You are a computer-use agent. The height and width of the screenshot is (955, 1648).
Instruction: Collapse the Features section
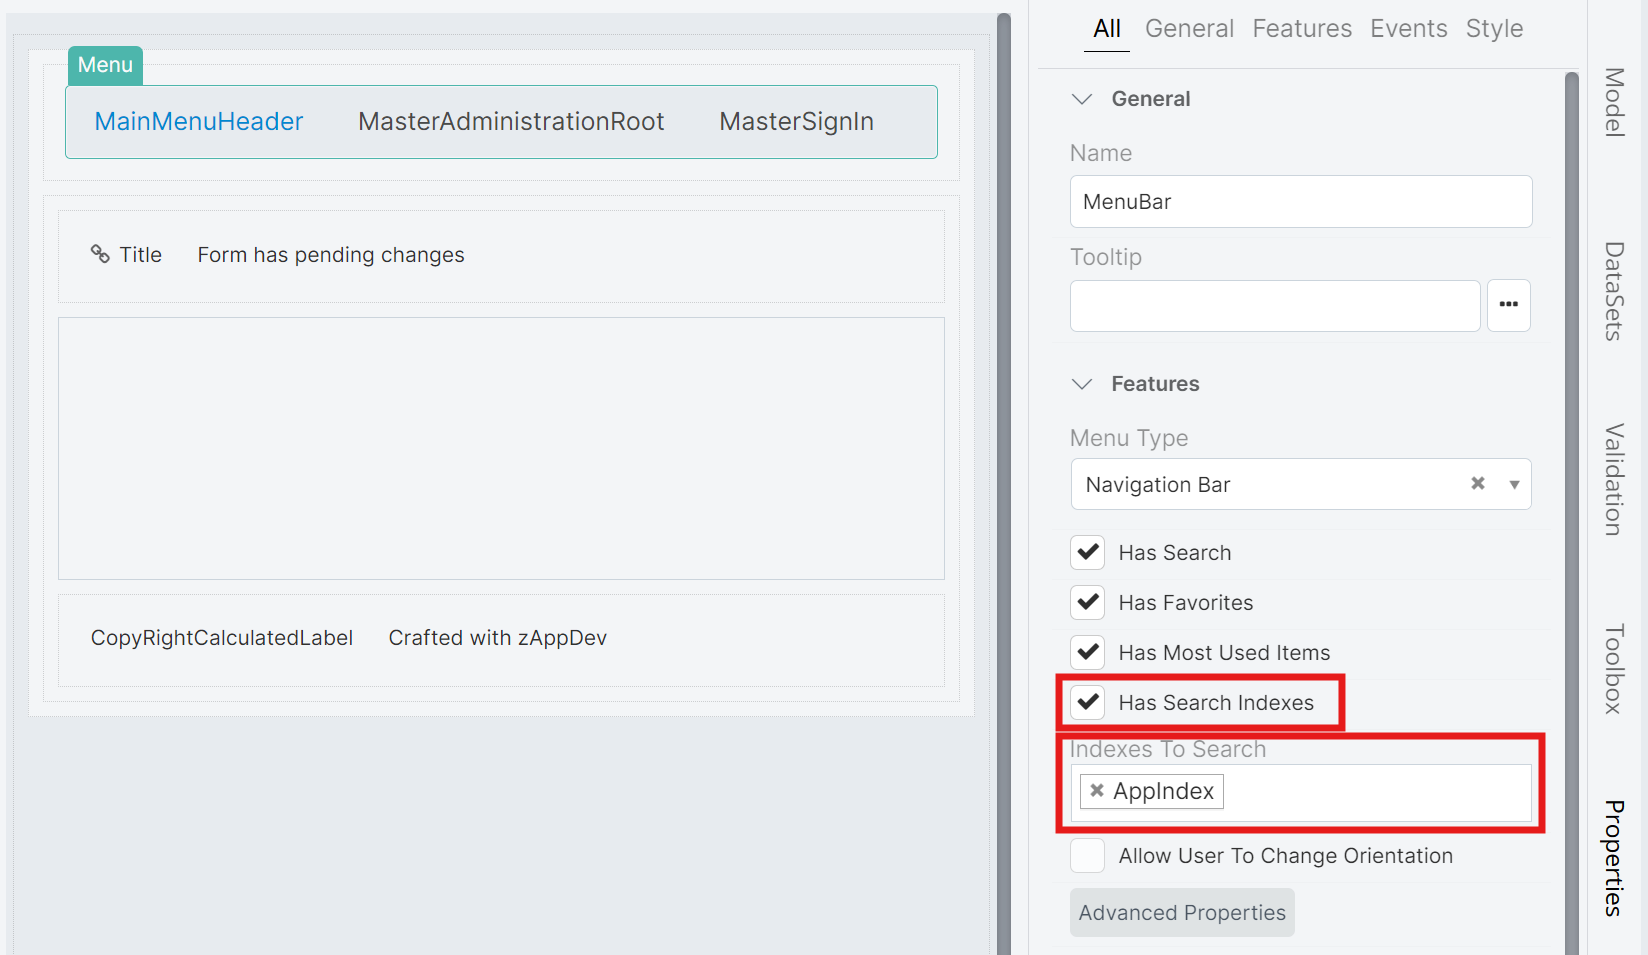(1082, 383)
